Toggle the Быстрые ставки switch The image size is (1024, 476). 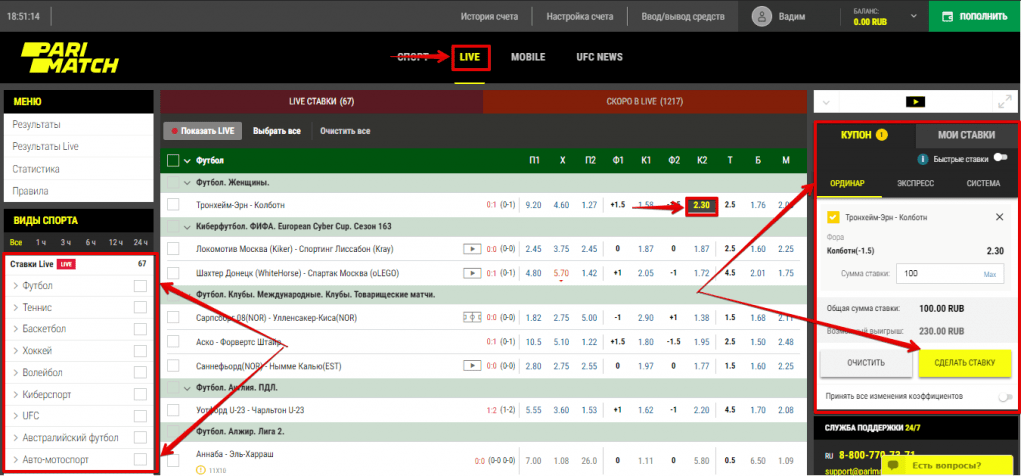[1000, 158]
